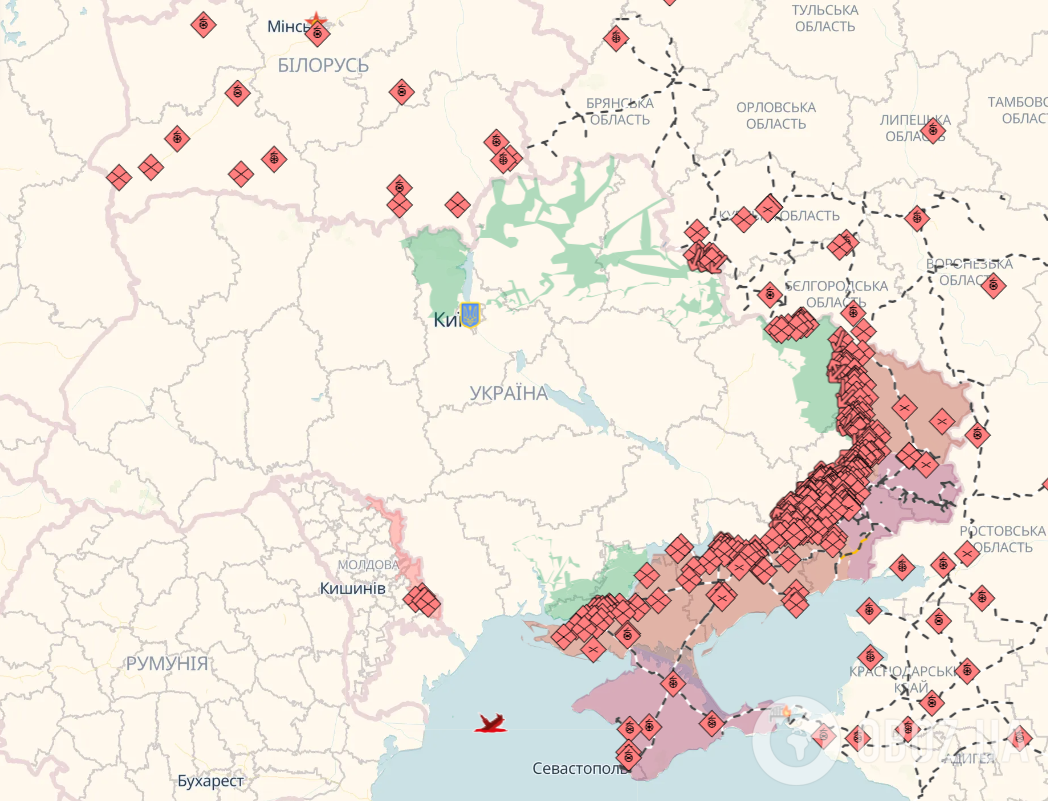Select the marker cluster east of Кишинів
1048x801 pixels.
point(423,600)
